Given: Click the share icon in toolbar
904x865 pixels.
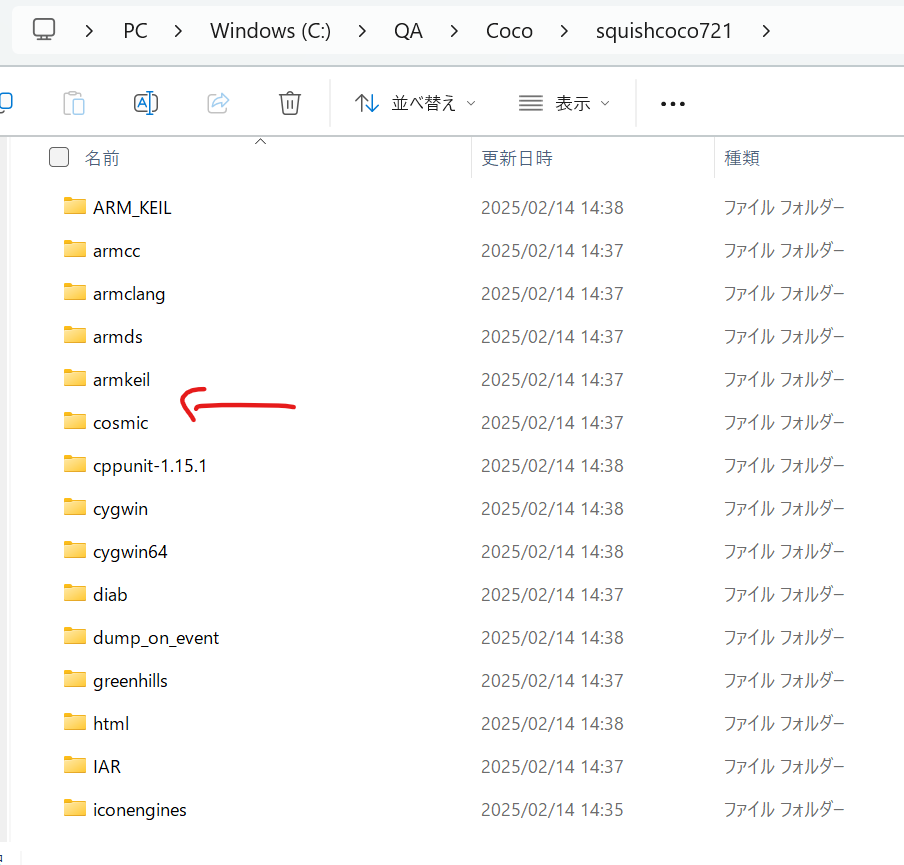Looking at the screenshot, I should click(x=218, y=103).
